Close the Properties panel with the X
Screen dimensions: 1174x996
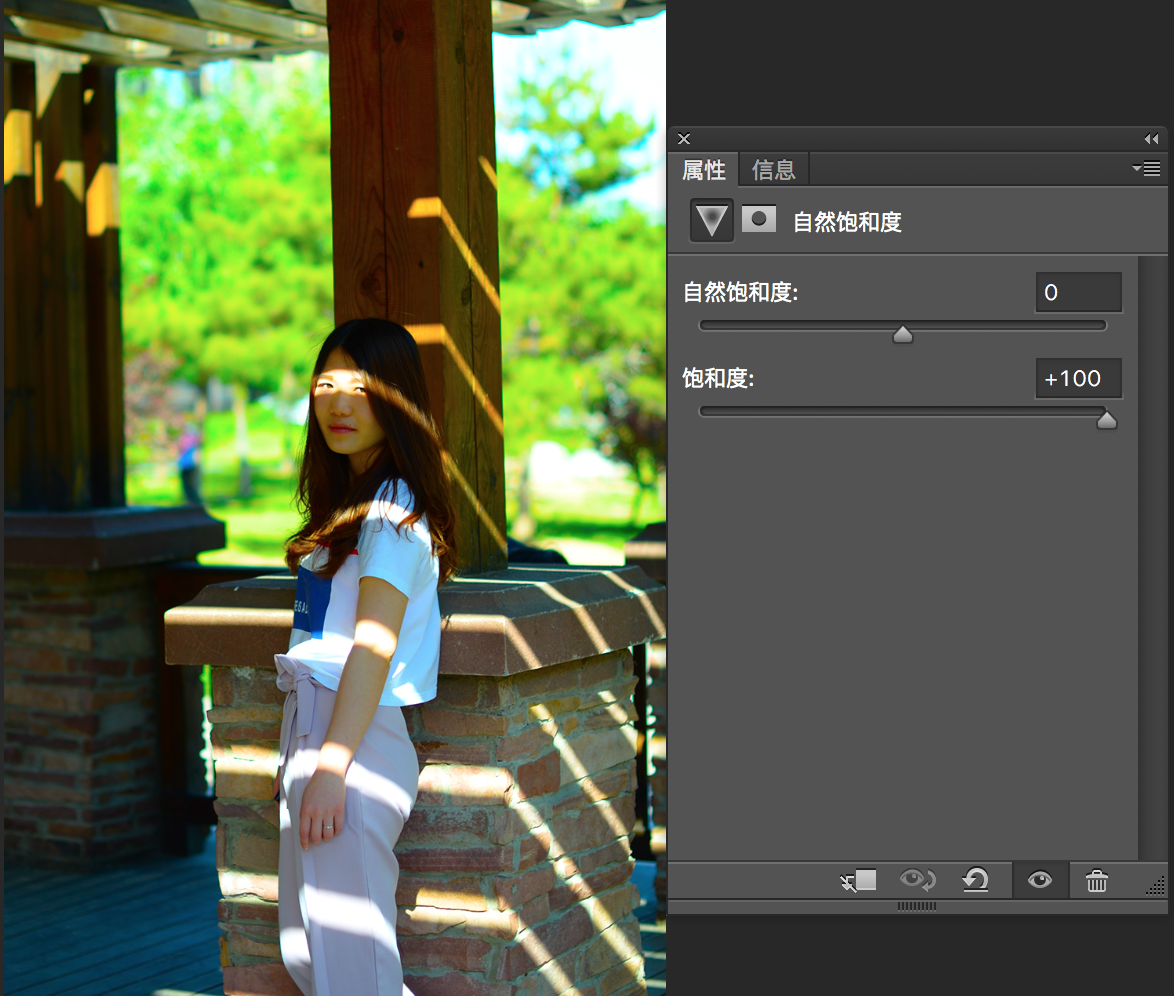(684, 139)
